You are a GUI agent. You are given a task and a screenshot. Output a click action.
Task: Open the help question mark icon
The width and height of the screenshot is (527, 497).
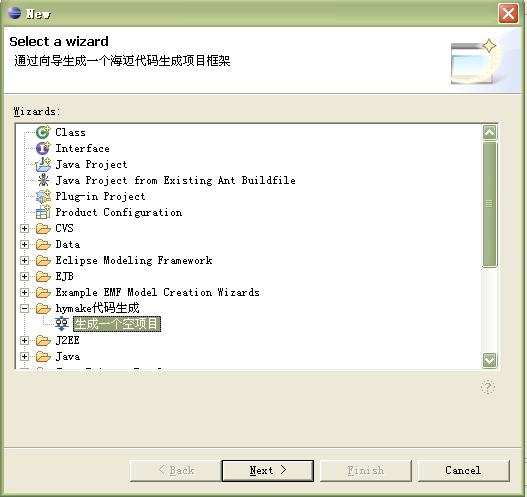[488, 387]
